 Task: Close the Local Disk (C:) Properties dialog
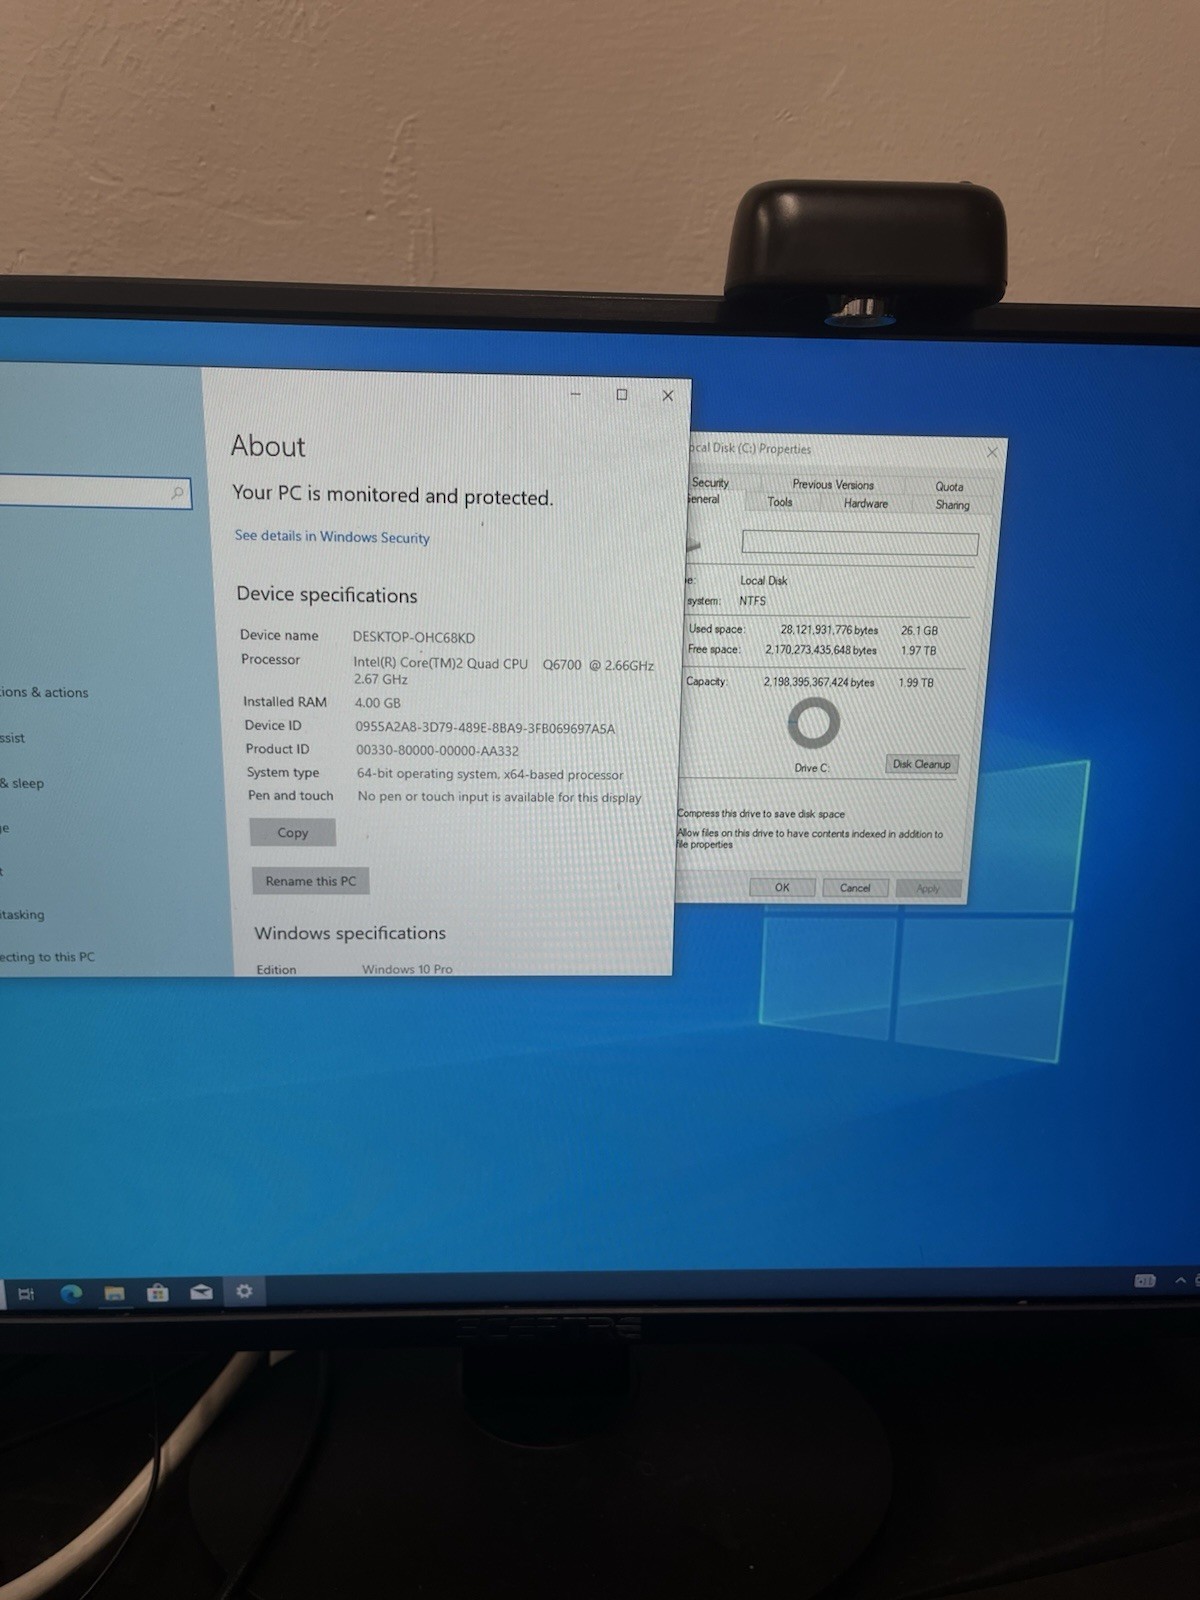(x=992, y=452)
